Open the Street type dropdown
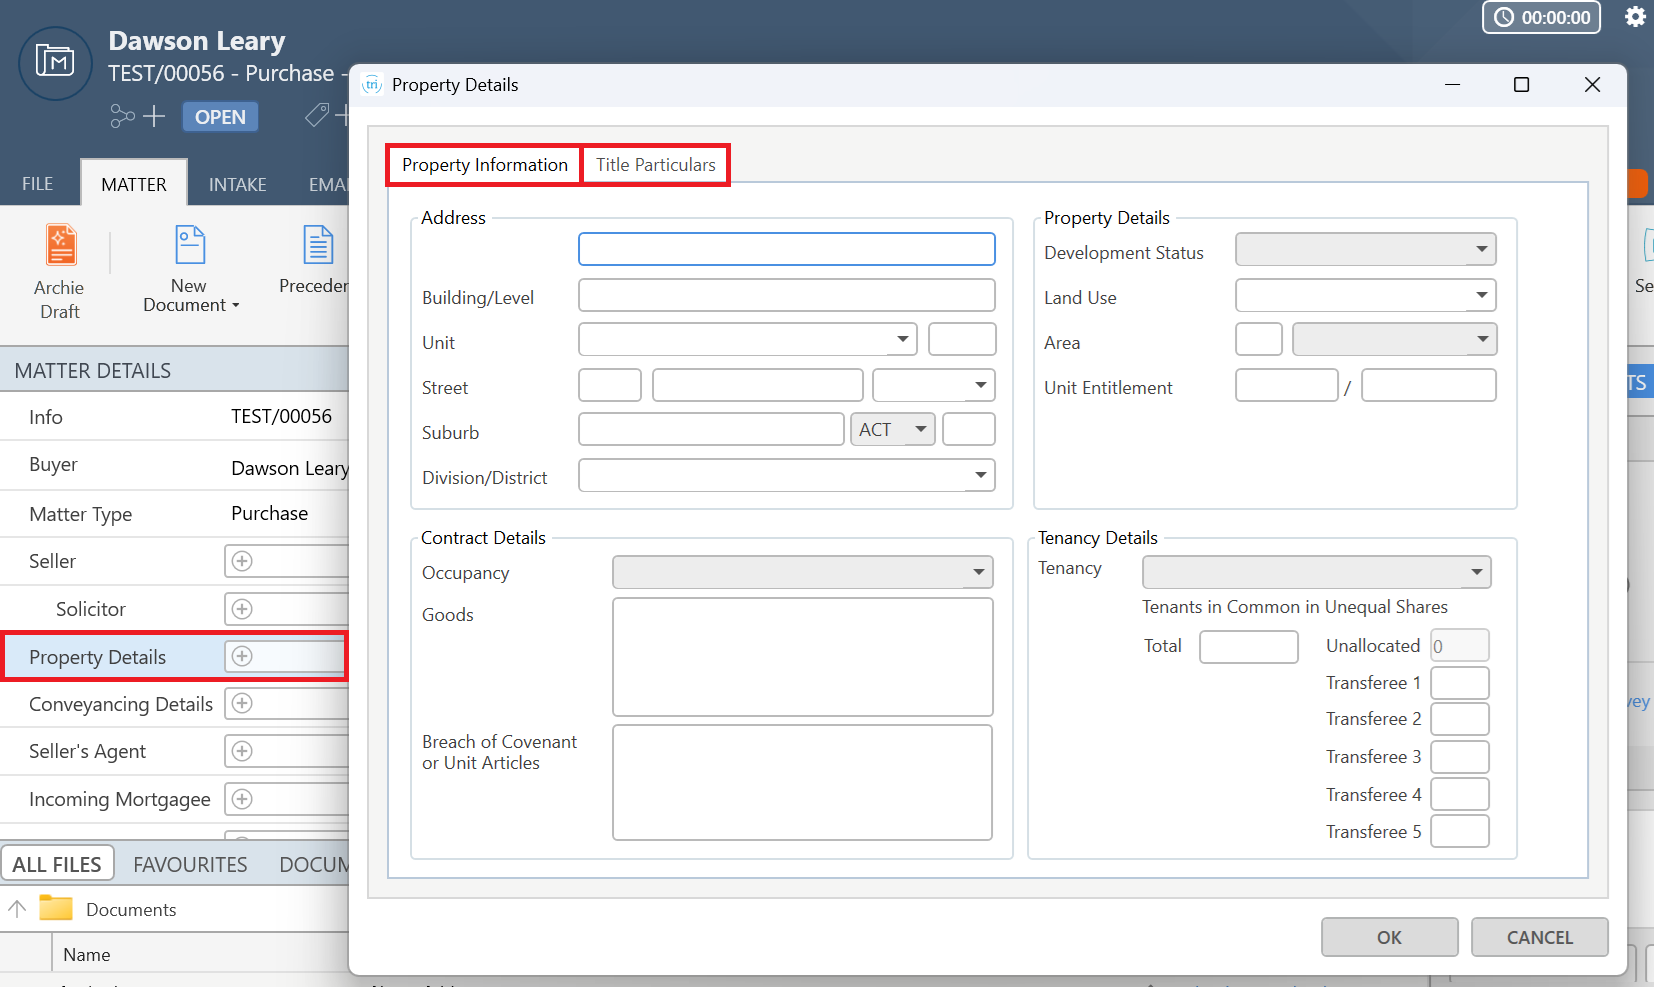The image size is (1654, 987). (x=934, y=385)
